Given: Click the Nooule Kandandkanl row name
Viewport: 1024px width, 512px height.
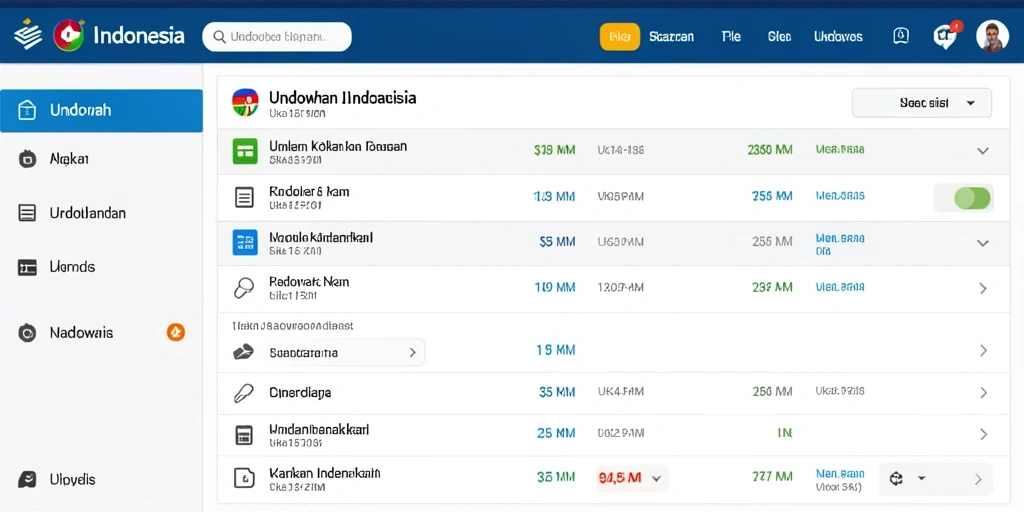Looking at the screenshot, I should coord(321,236).
